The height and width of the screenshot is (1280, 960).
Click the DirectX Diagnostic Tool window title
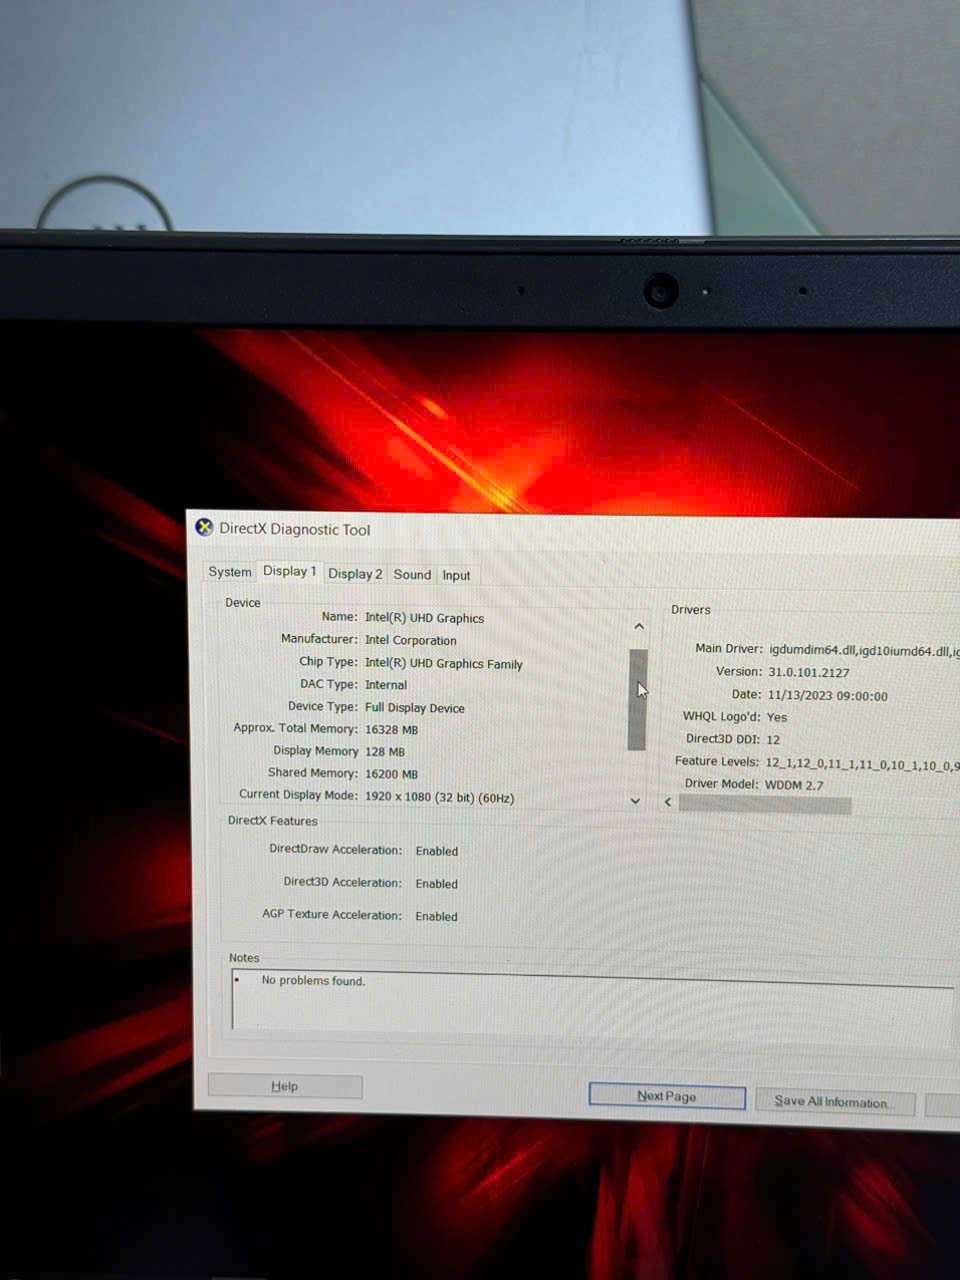tap(295, 530)
